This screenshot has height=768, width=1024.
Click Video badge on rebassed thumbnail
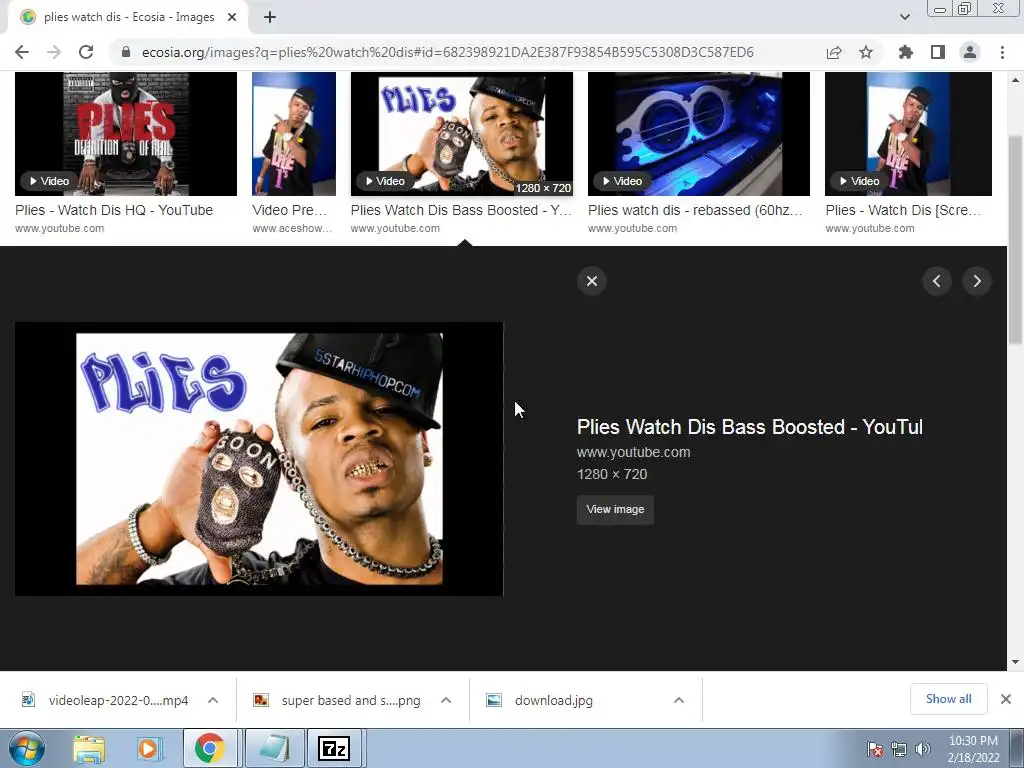pos(622,181)
